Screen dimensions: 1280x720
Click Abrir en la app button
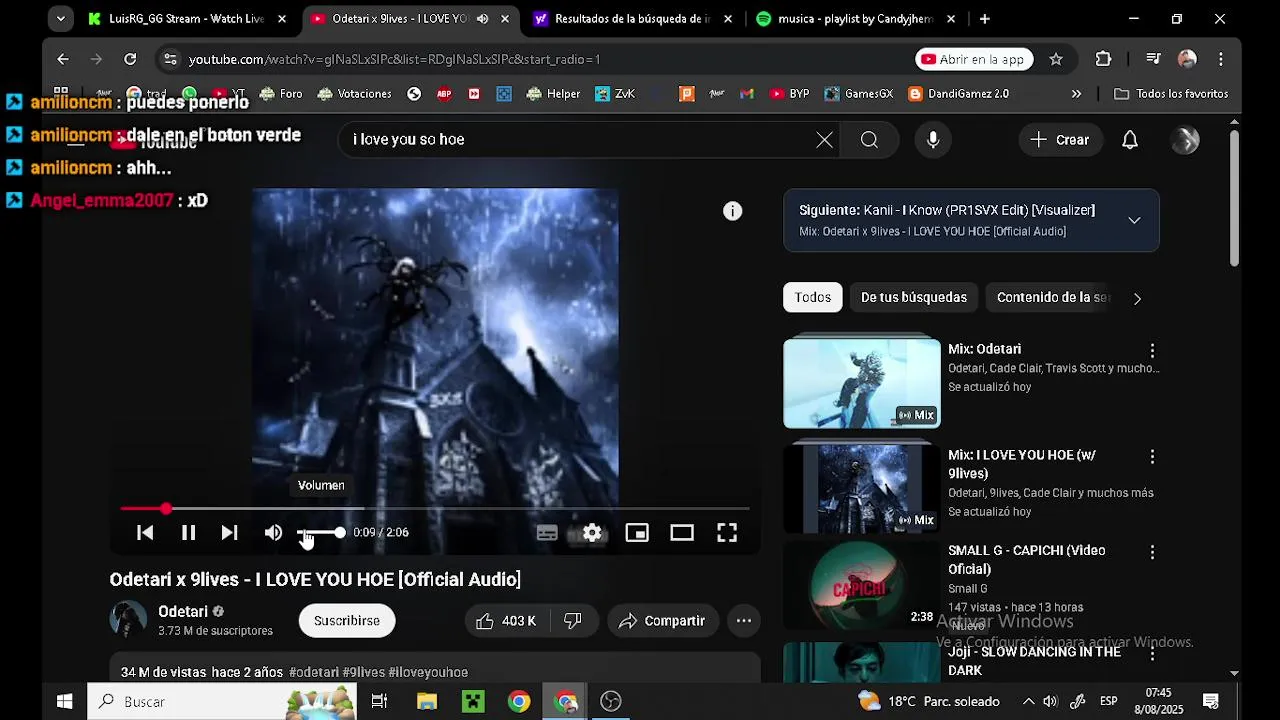pyautogui.click(x=975, y=59)
